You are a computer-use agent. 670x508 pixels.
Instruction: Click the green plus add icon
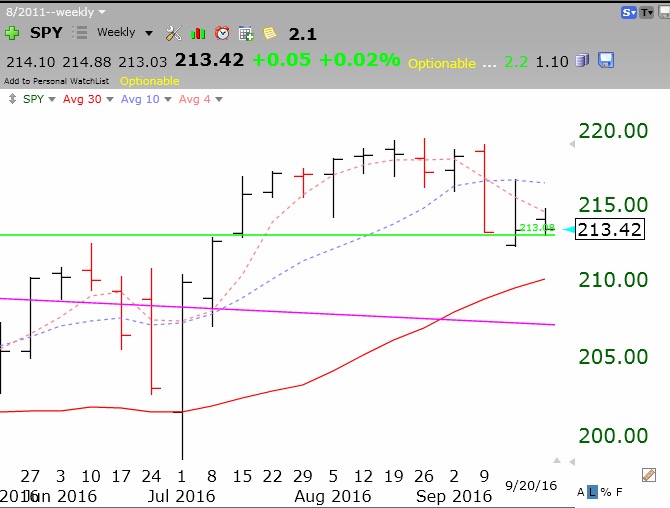point(12,33)
